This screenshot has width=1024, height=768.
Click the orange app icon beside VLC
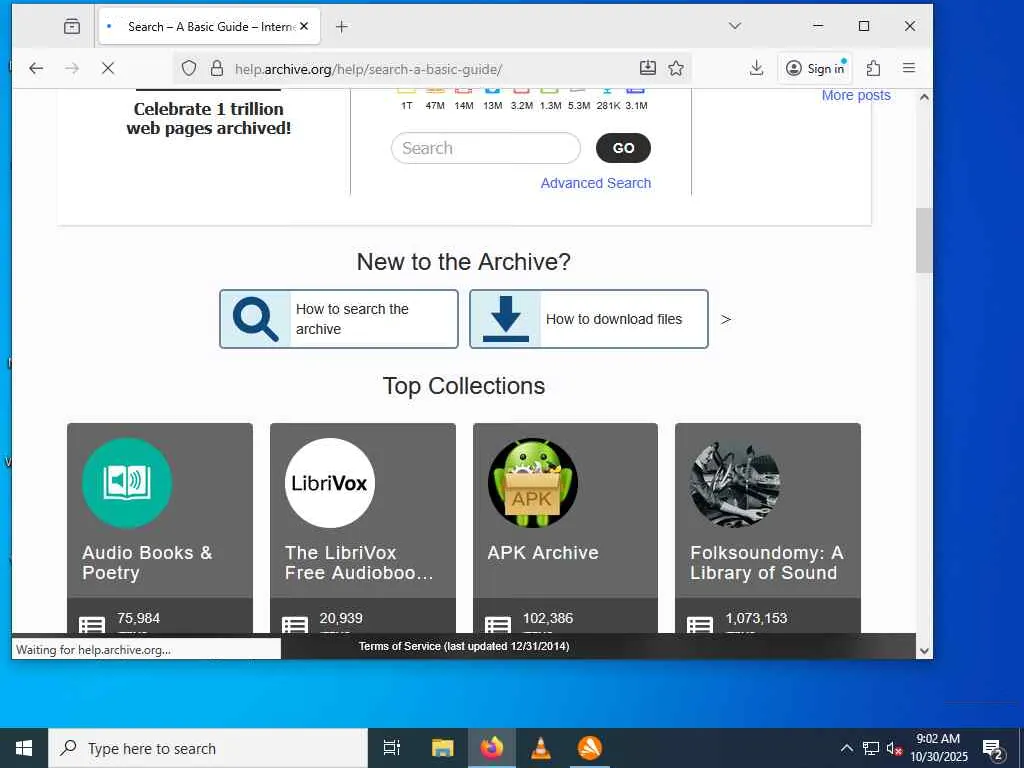(590, 748)
